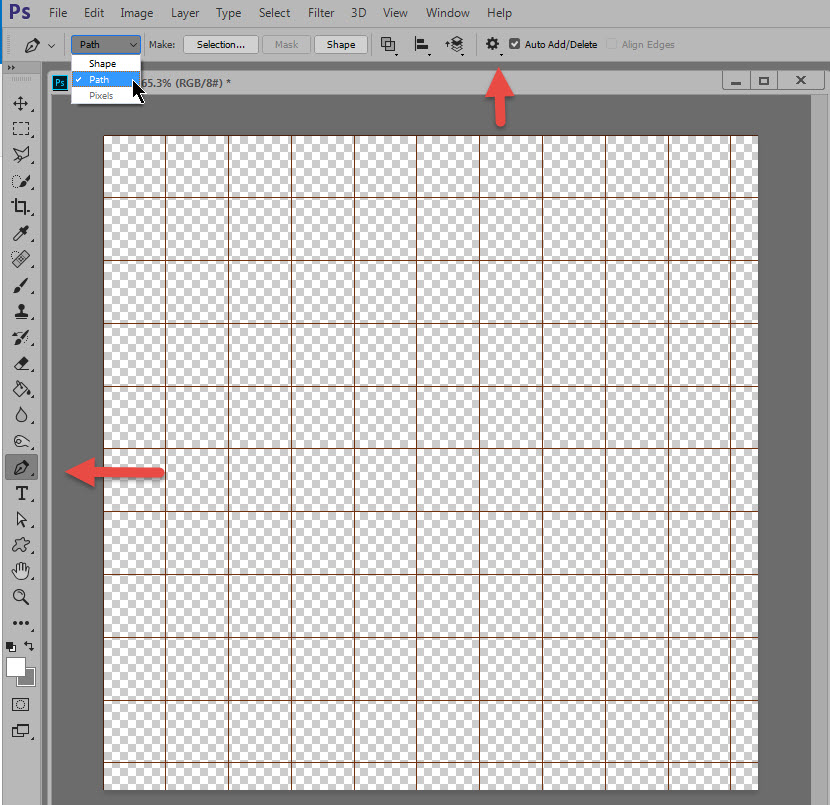Select the Polygonal Lasso tool
830x805 pixels.
[x=21, y=155]
